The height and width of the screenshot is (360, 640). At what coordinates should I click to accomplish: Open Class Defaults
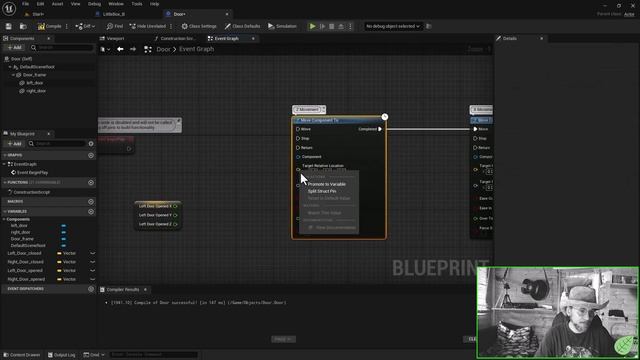(x=242, y=26)
